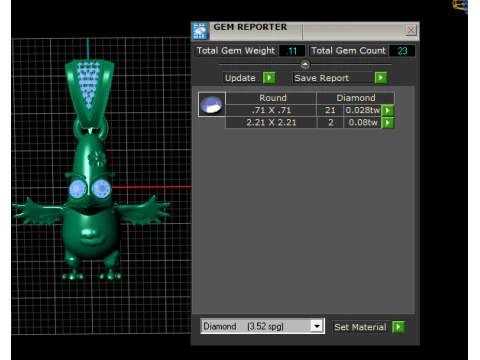The width and height of the screenshot is (480, 360).
Task: Click the Gem Reporter logo icon
Action: (x=200, y=31)
